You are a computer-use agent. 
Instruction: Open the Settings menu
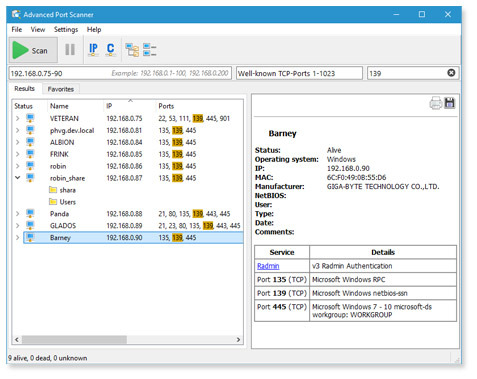coord(66,29)
